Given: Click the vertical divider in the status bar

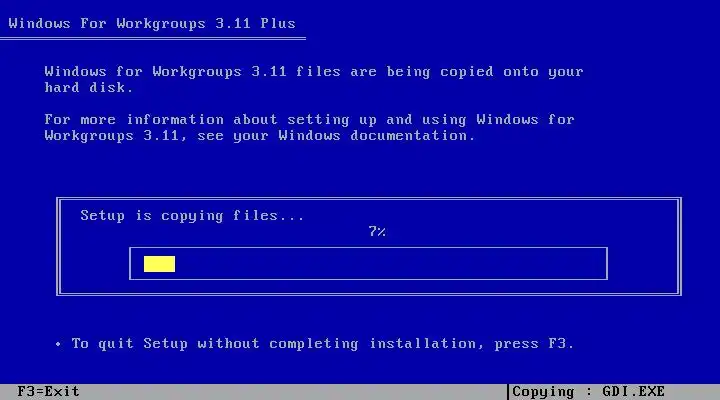Looking at the screenshot, I should coord(508,392).
